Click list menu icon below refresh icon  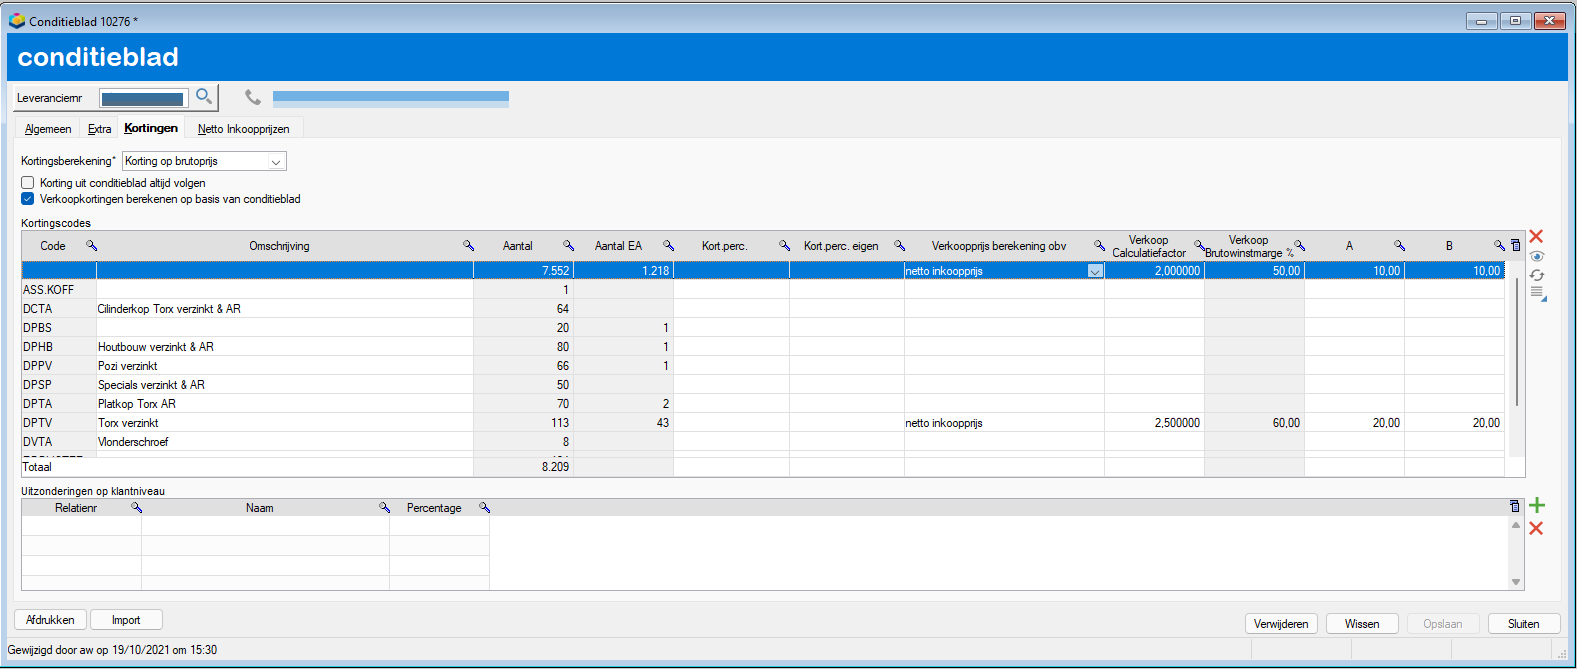[1538, 293]
